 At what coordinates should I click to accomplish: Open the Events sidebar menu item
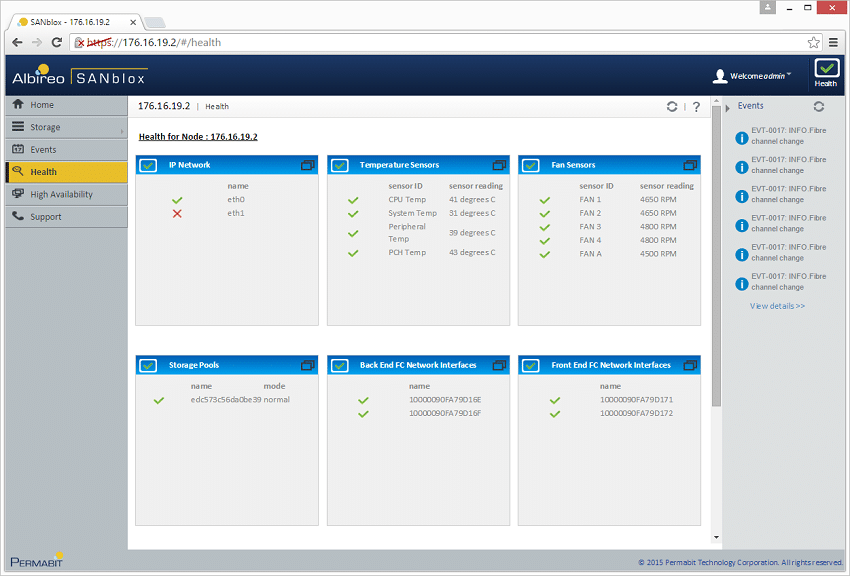pos(66,150)
